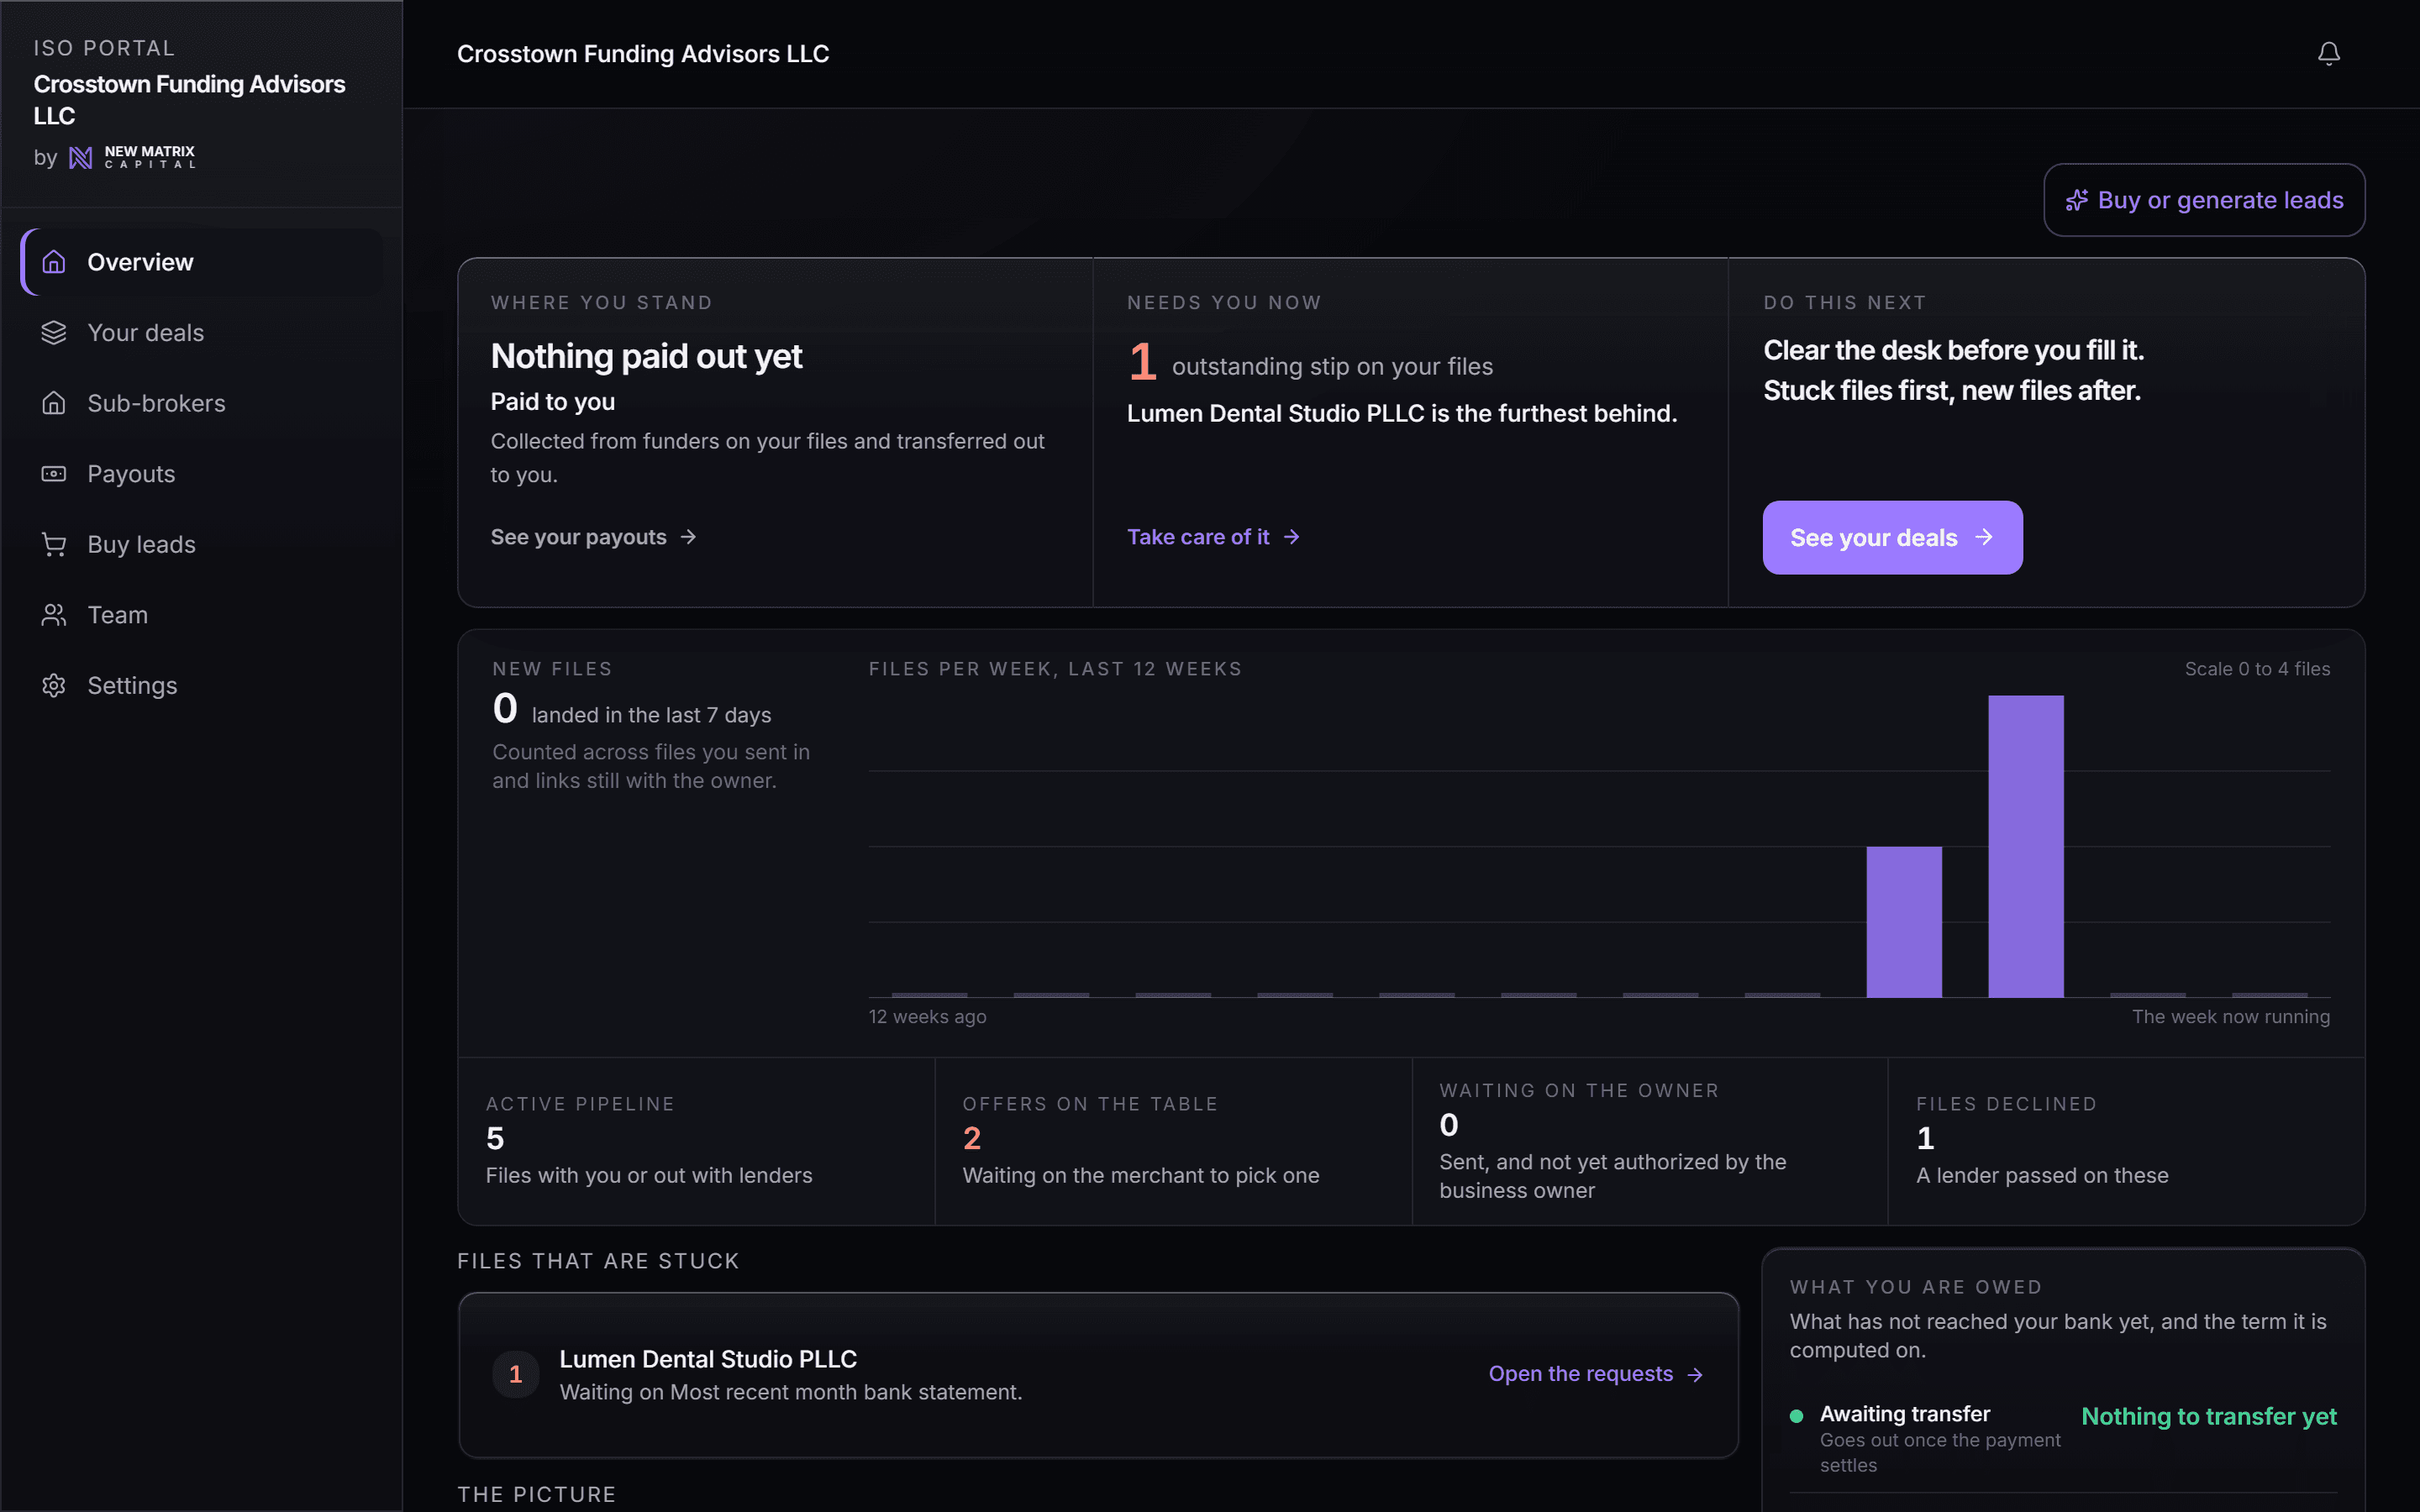Click the "WHAT YOU ARE OWED" heading
2420x1512 pixels.
tap(1915, 1287)
